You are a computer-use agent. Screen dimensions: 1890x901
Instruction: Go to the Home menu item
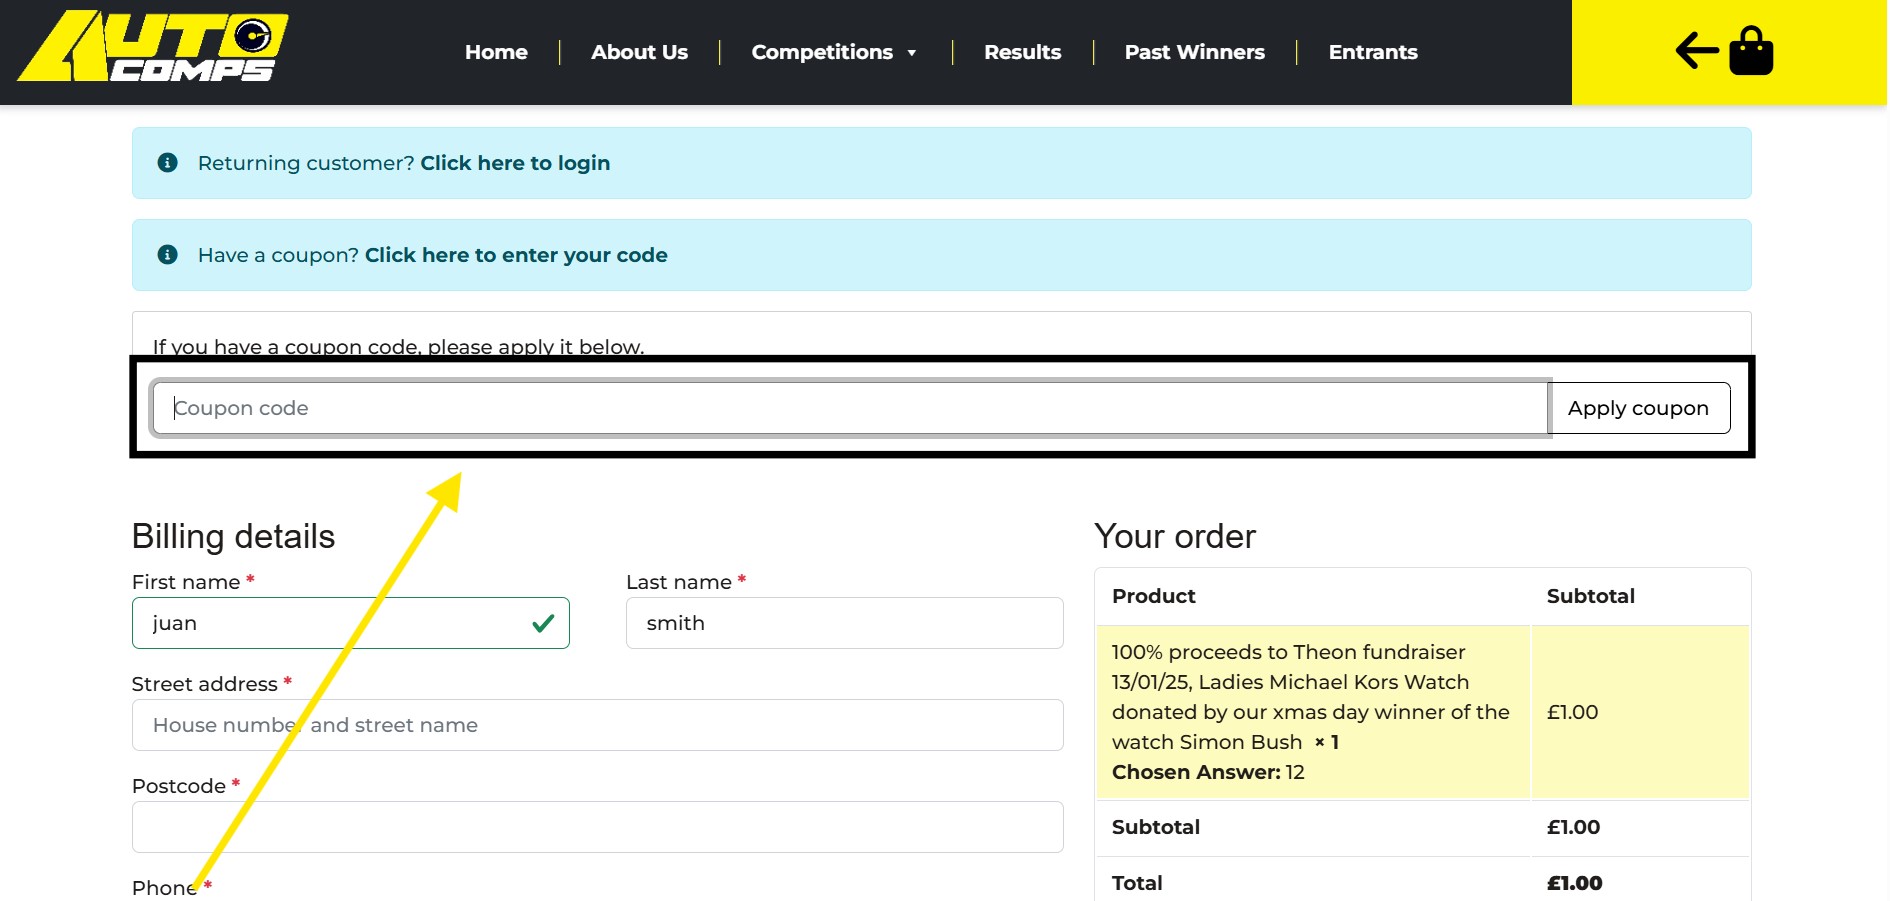pos(496,52)
